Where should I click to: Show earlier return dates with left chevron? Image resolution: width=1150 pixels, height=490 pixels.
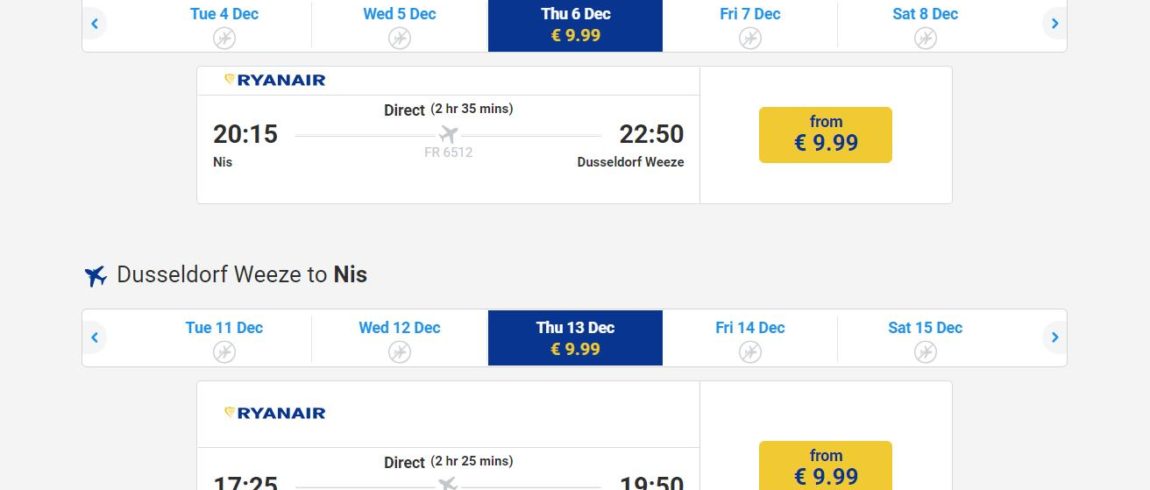click(x=95, y=337)
